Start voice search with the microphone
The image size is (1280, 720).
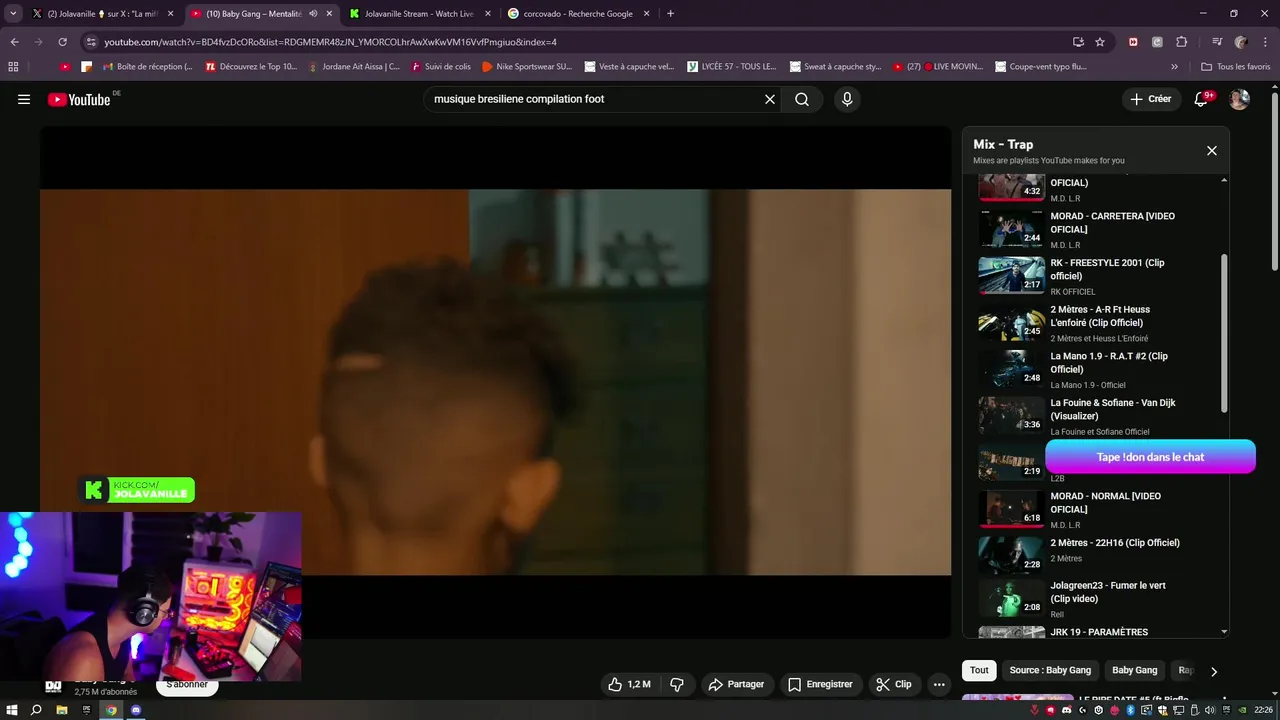[x=847, y=99]
